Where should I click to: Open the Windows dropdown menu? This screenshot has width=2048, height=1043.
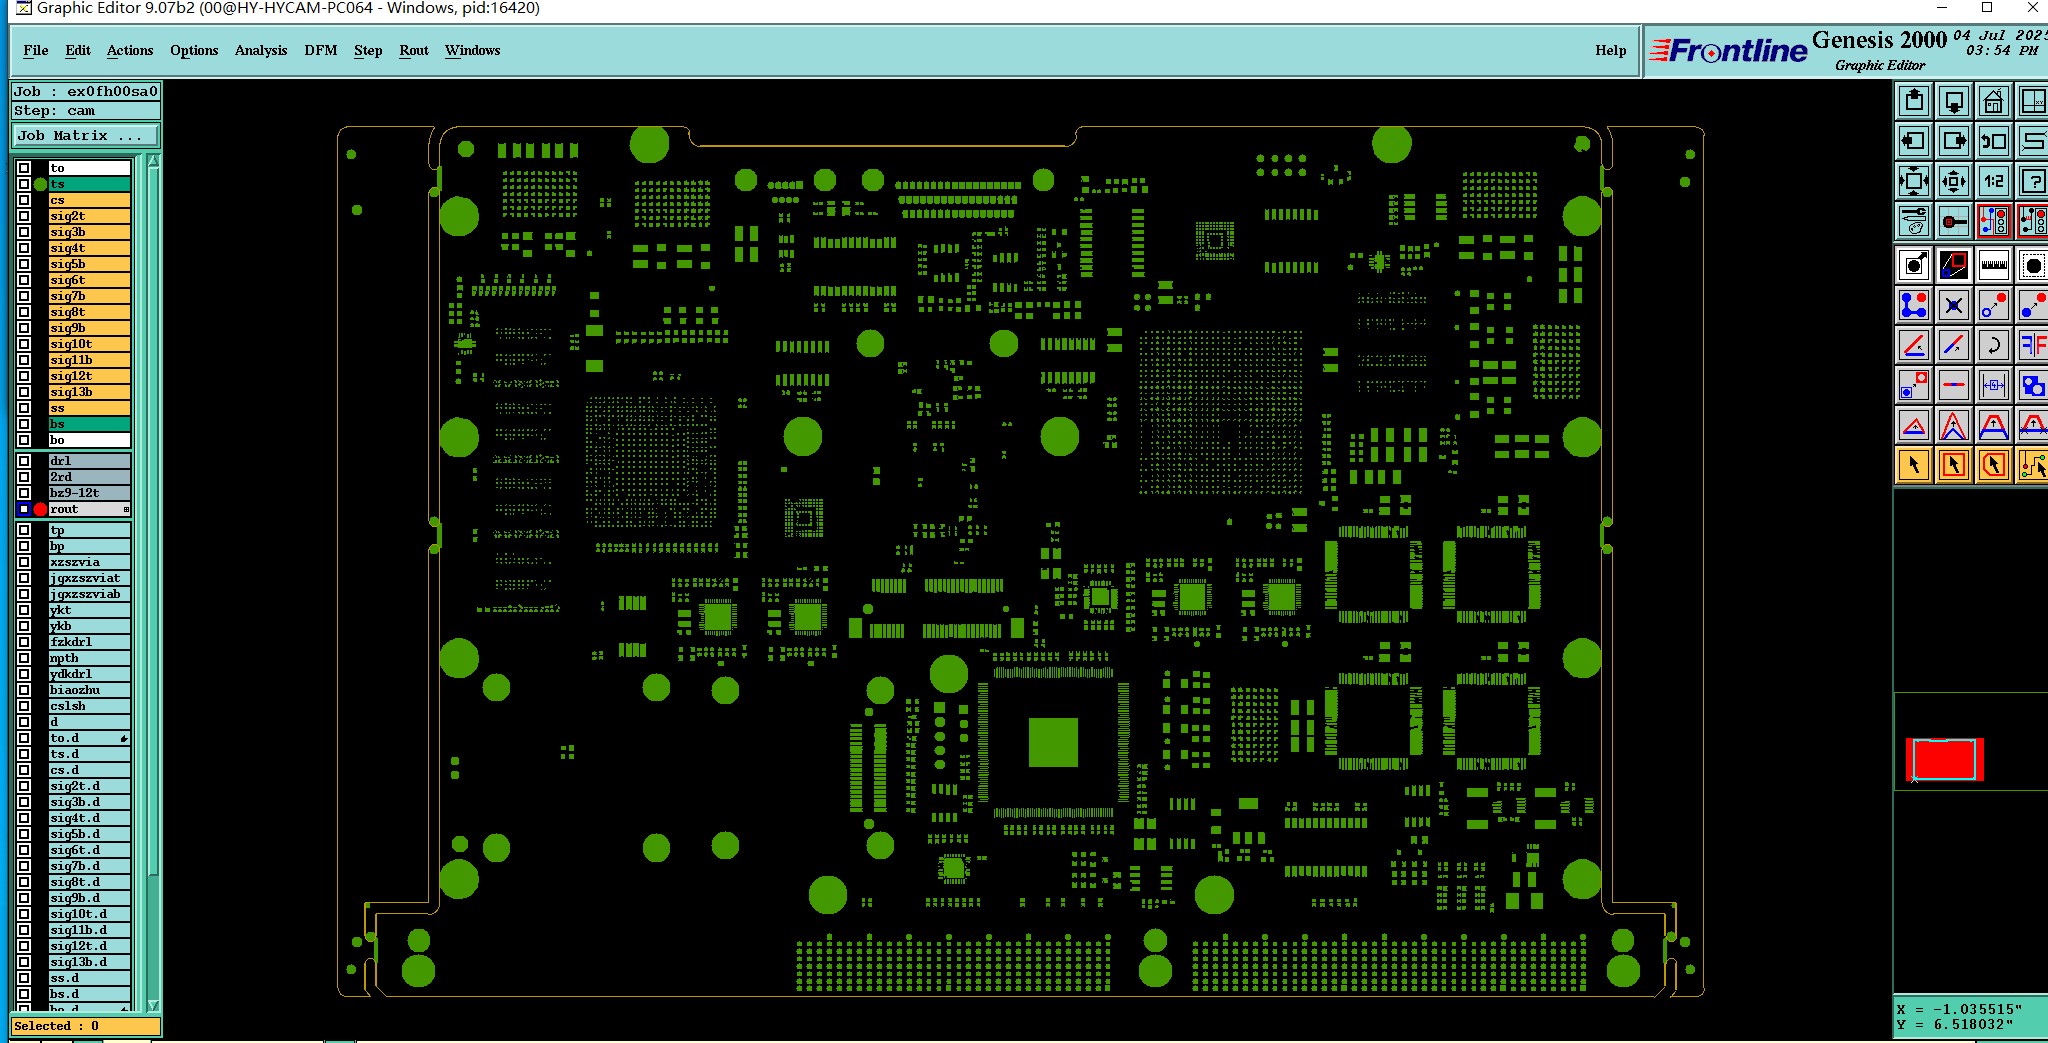(473, 50)
